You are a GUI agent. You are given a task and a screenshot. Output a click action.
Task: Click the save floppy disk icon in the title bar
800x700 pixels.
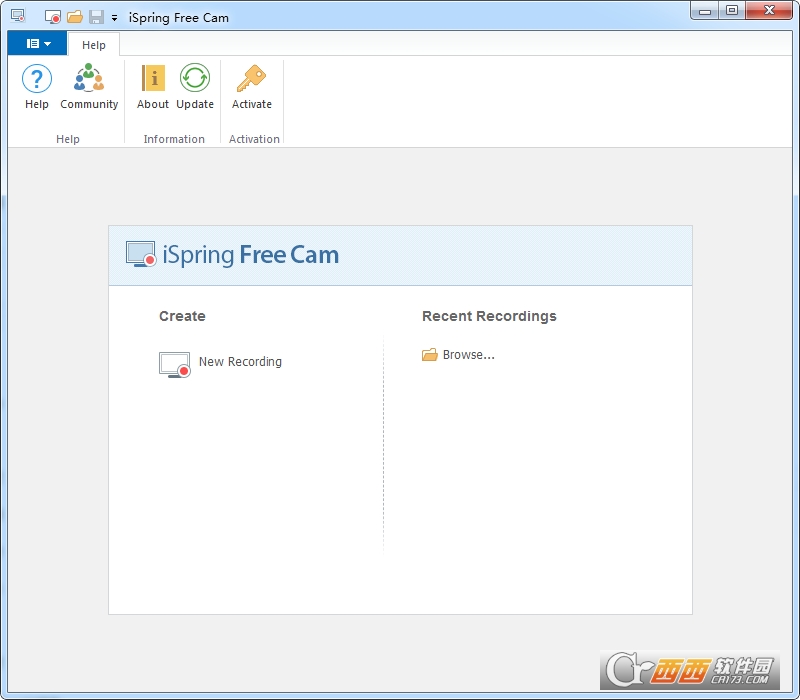pos(96,17)
